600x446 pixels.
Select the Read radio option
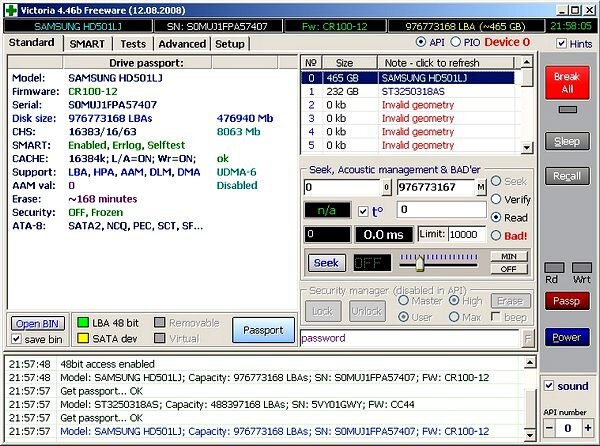click(x=496, y=217)
